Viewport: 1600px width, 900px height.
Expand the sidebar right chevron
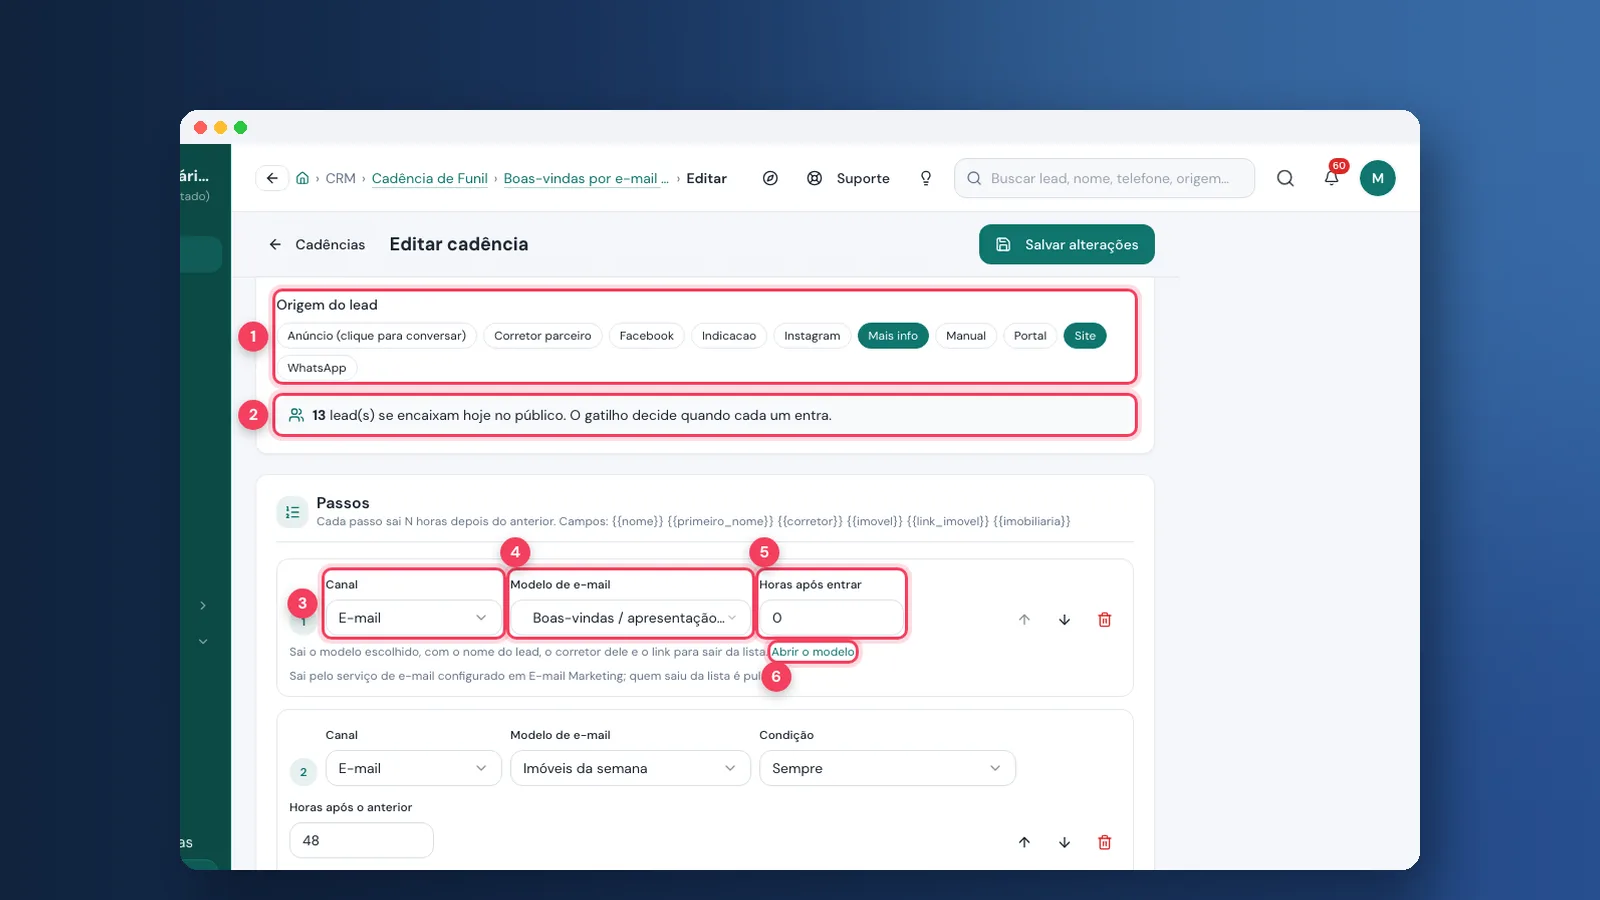click(x=203, y=606)
